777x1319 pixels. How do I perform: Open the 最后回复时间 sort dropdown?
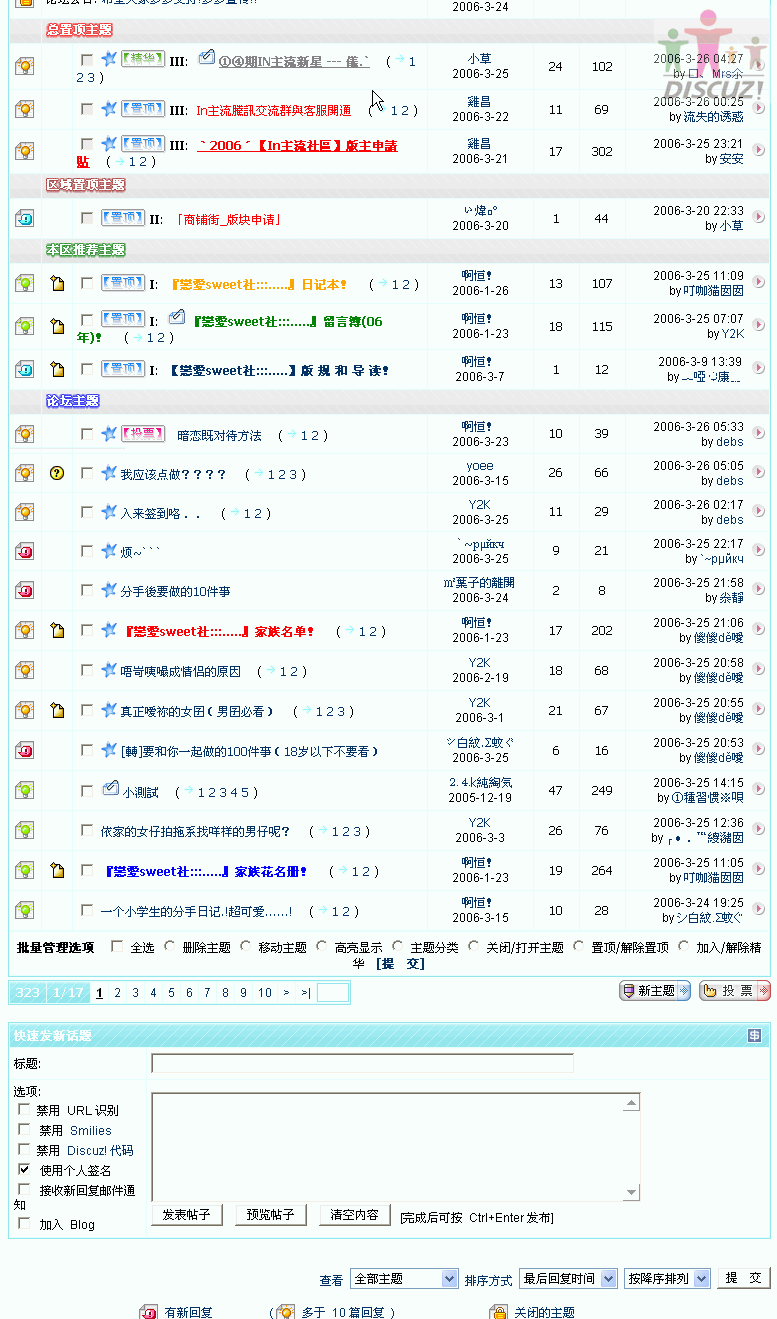pos(567,1278)
